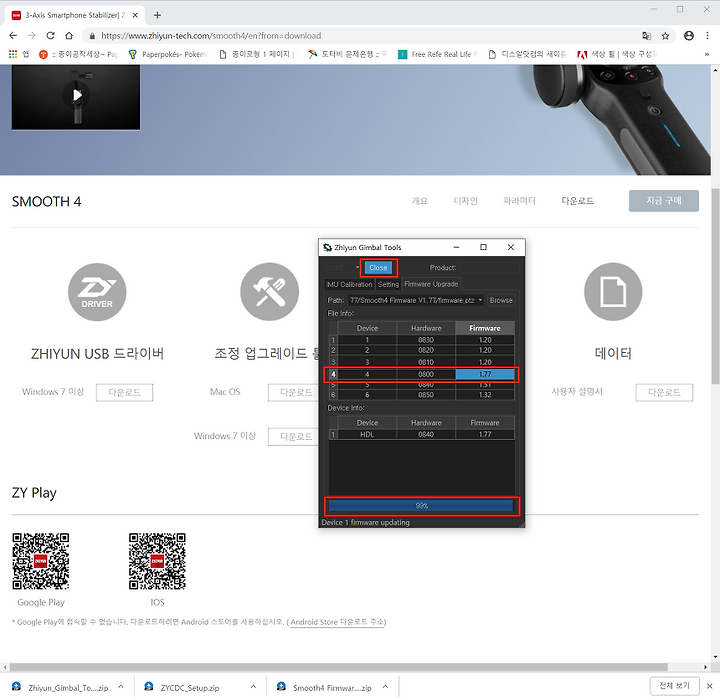
Task: Select hardware 0850 cell in row 6
Action: tap(426, 395)
